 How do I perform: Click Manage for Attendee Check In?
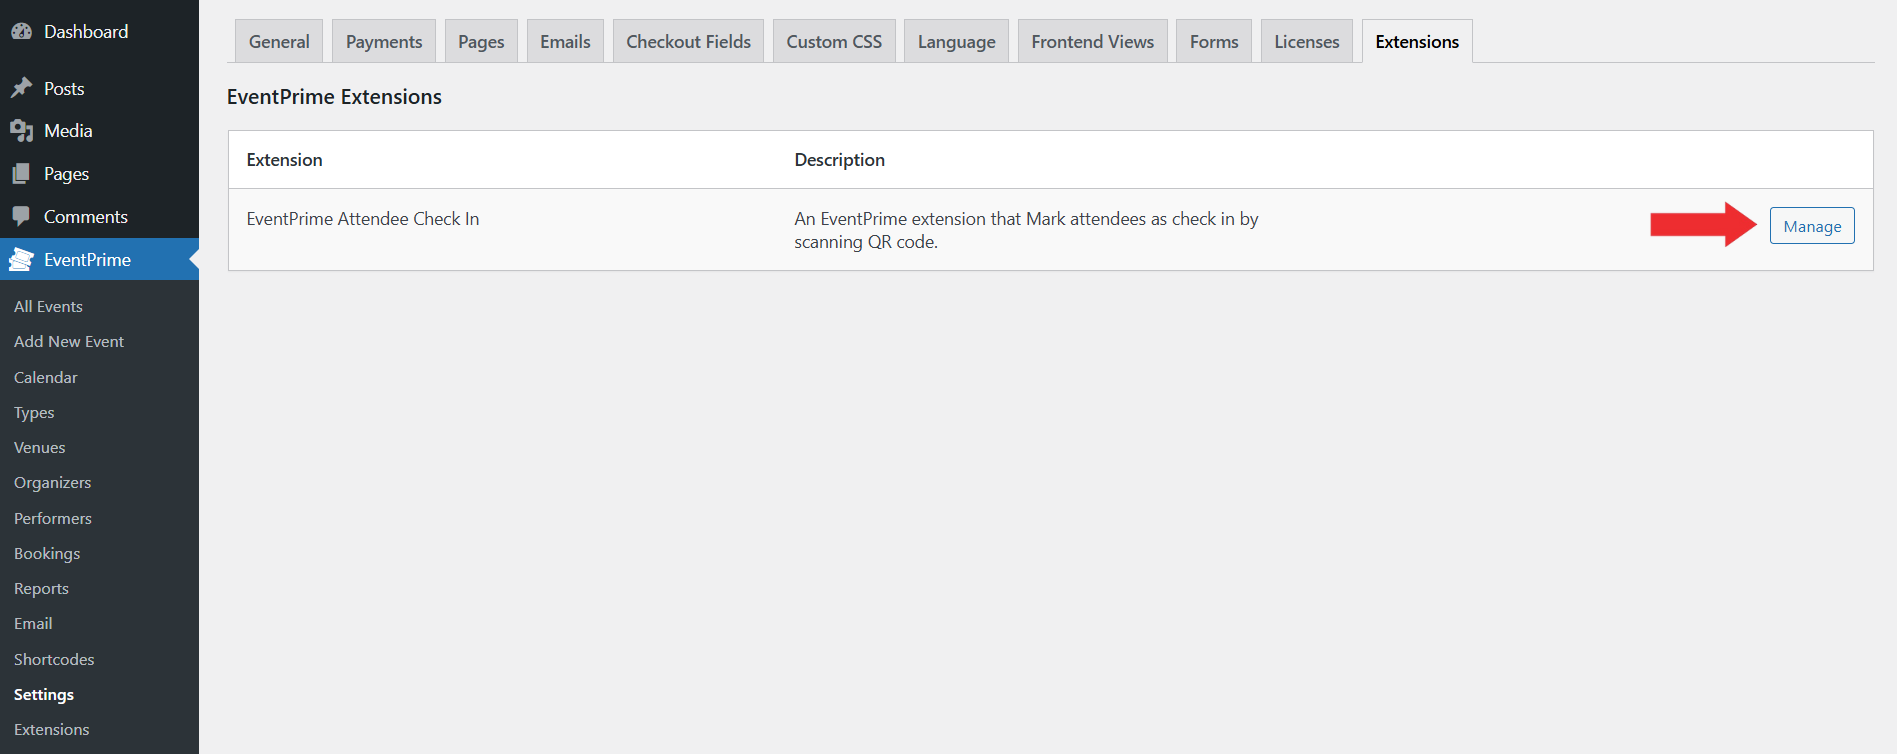click(1812, 226)
